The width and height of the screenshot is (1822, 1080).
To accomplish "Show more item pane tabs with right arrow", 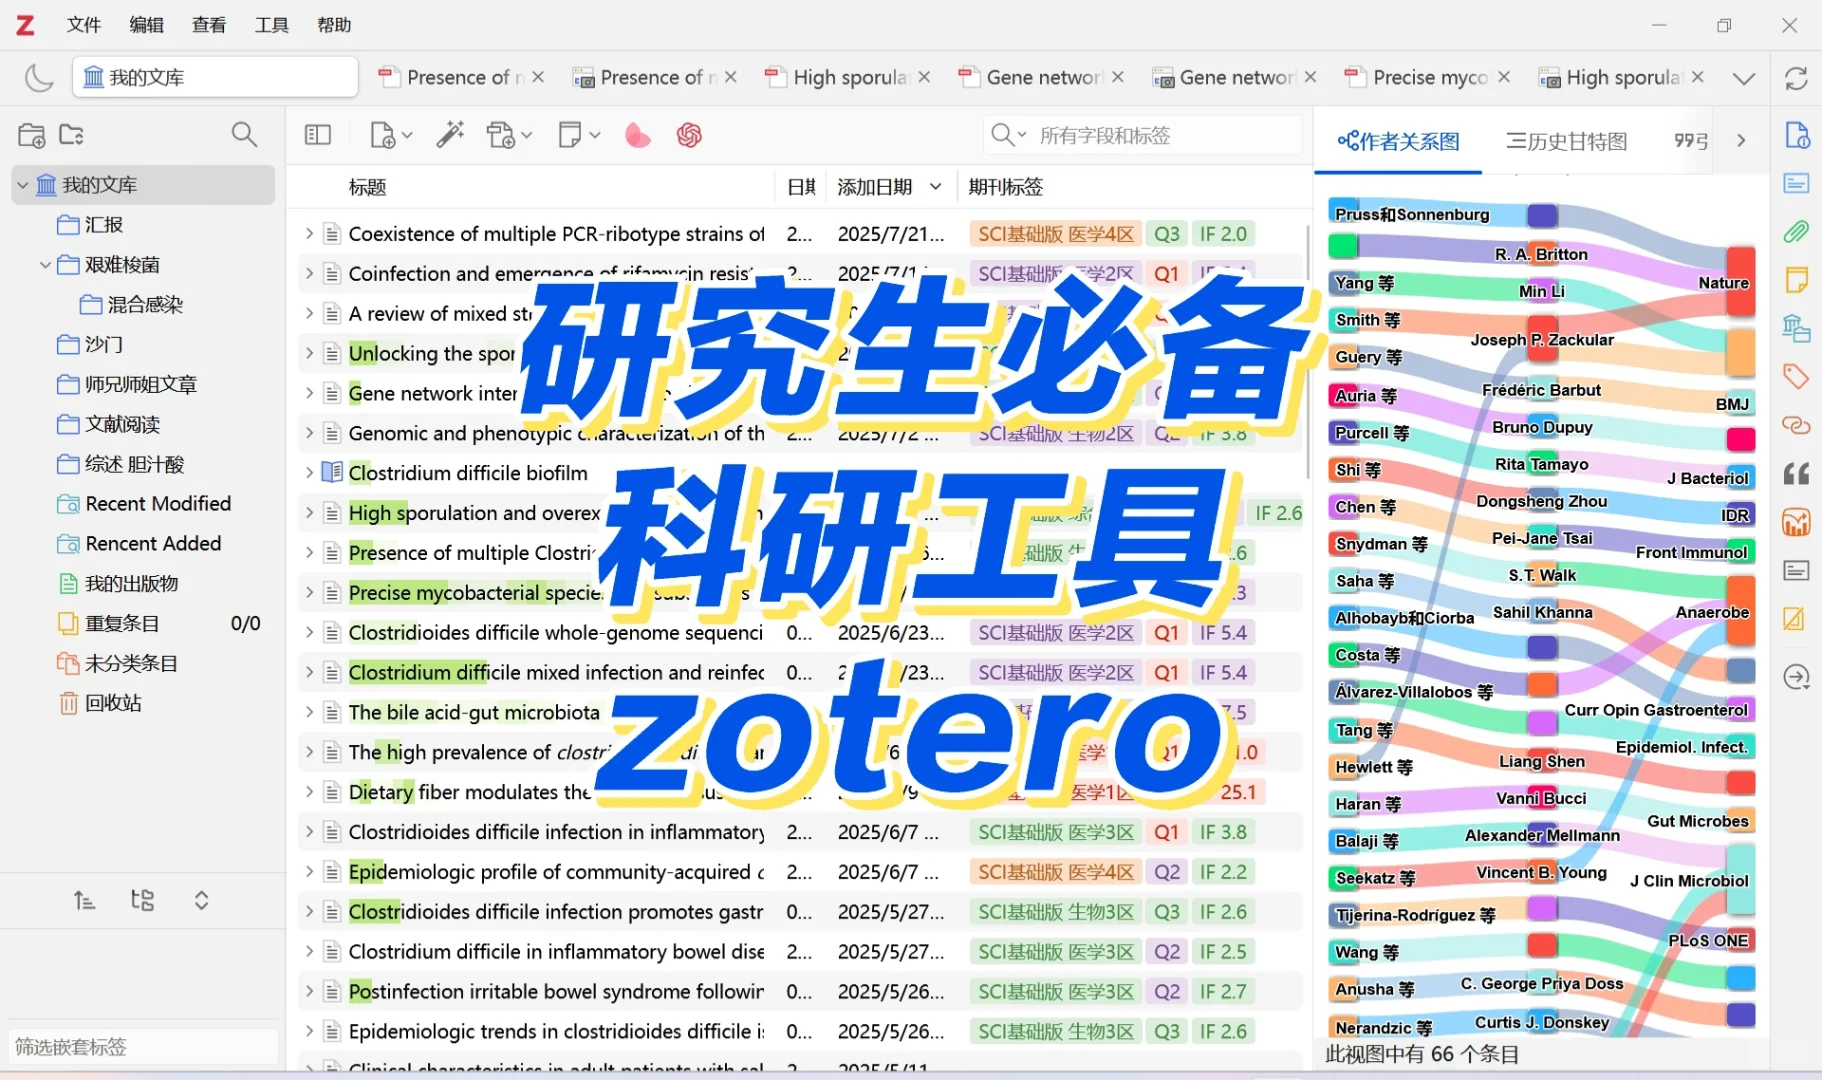I will (x=1742, y=141).
